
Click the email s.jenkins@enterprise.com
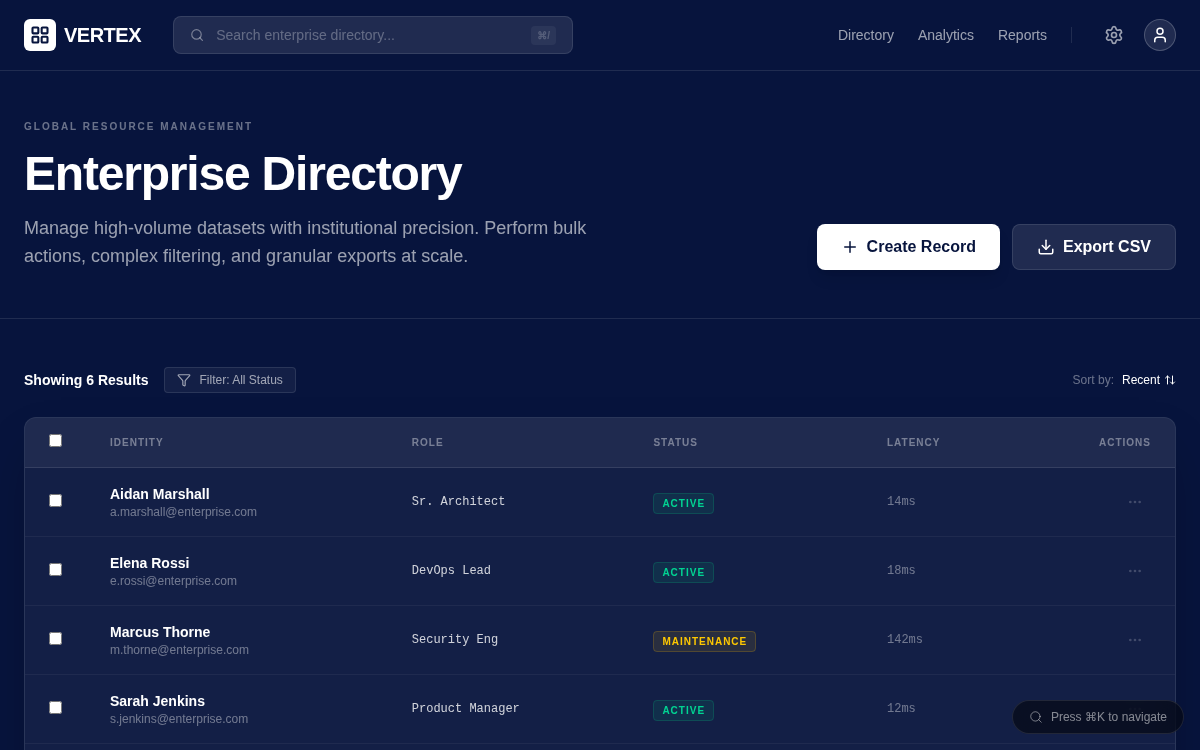tap(179, 719)
